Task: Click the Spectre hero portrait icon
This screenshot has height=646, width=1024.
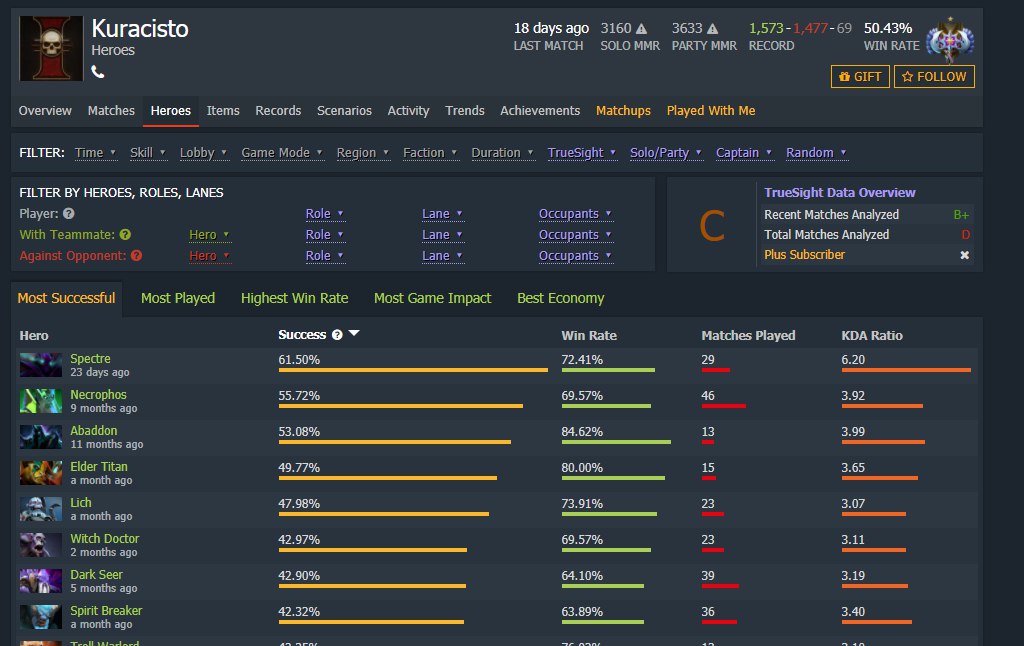Action: point(41,365)
